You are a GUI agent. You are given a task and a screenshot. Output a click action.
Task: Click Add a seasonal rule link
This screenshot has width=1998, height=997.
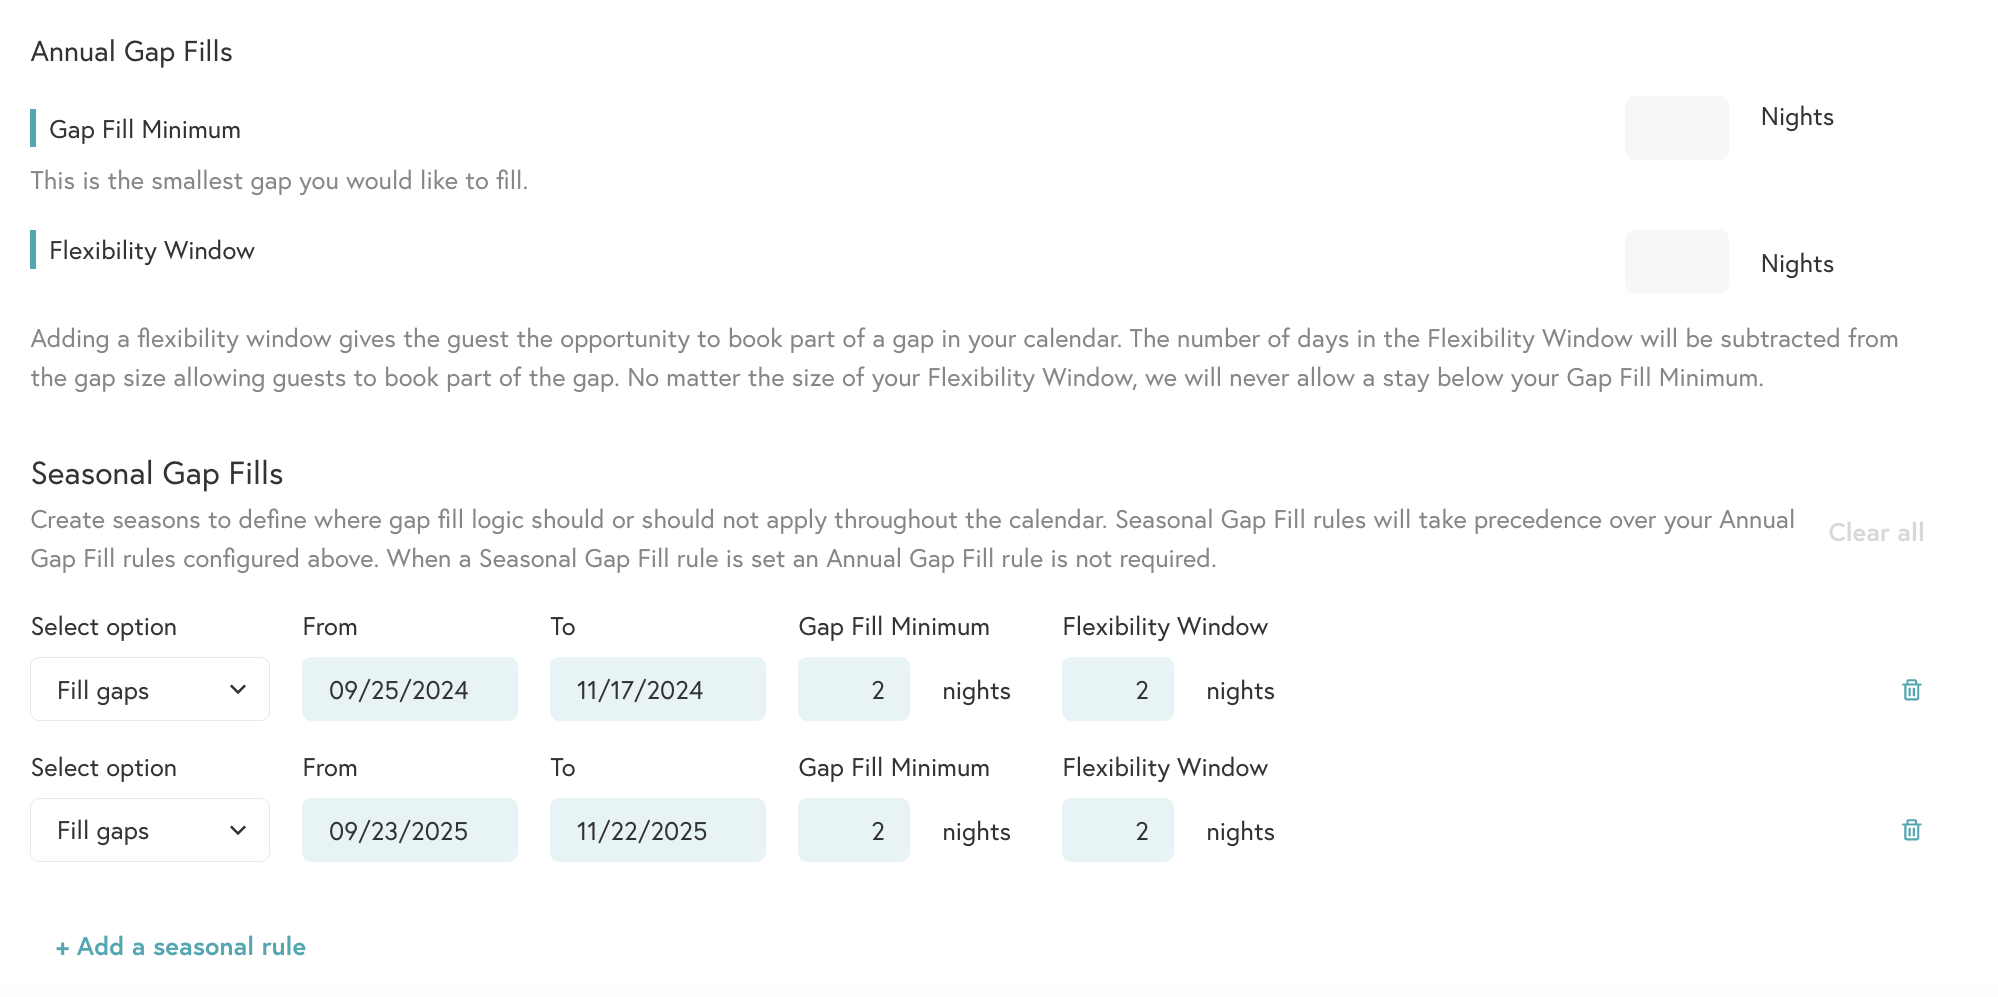pos(181,947)
